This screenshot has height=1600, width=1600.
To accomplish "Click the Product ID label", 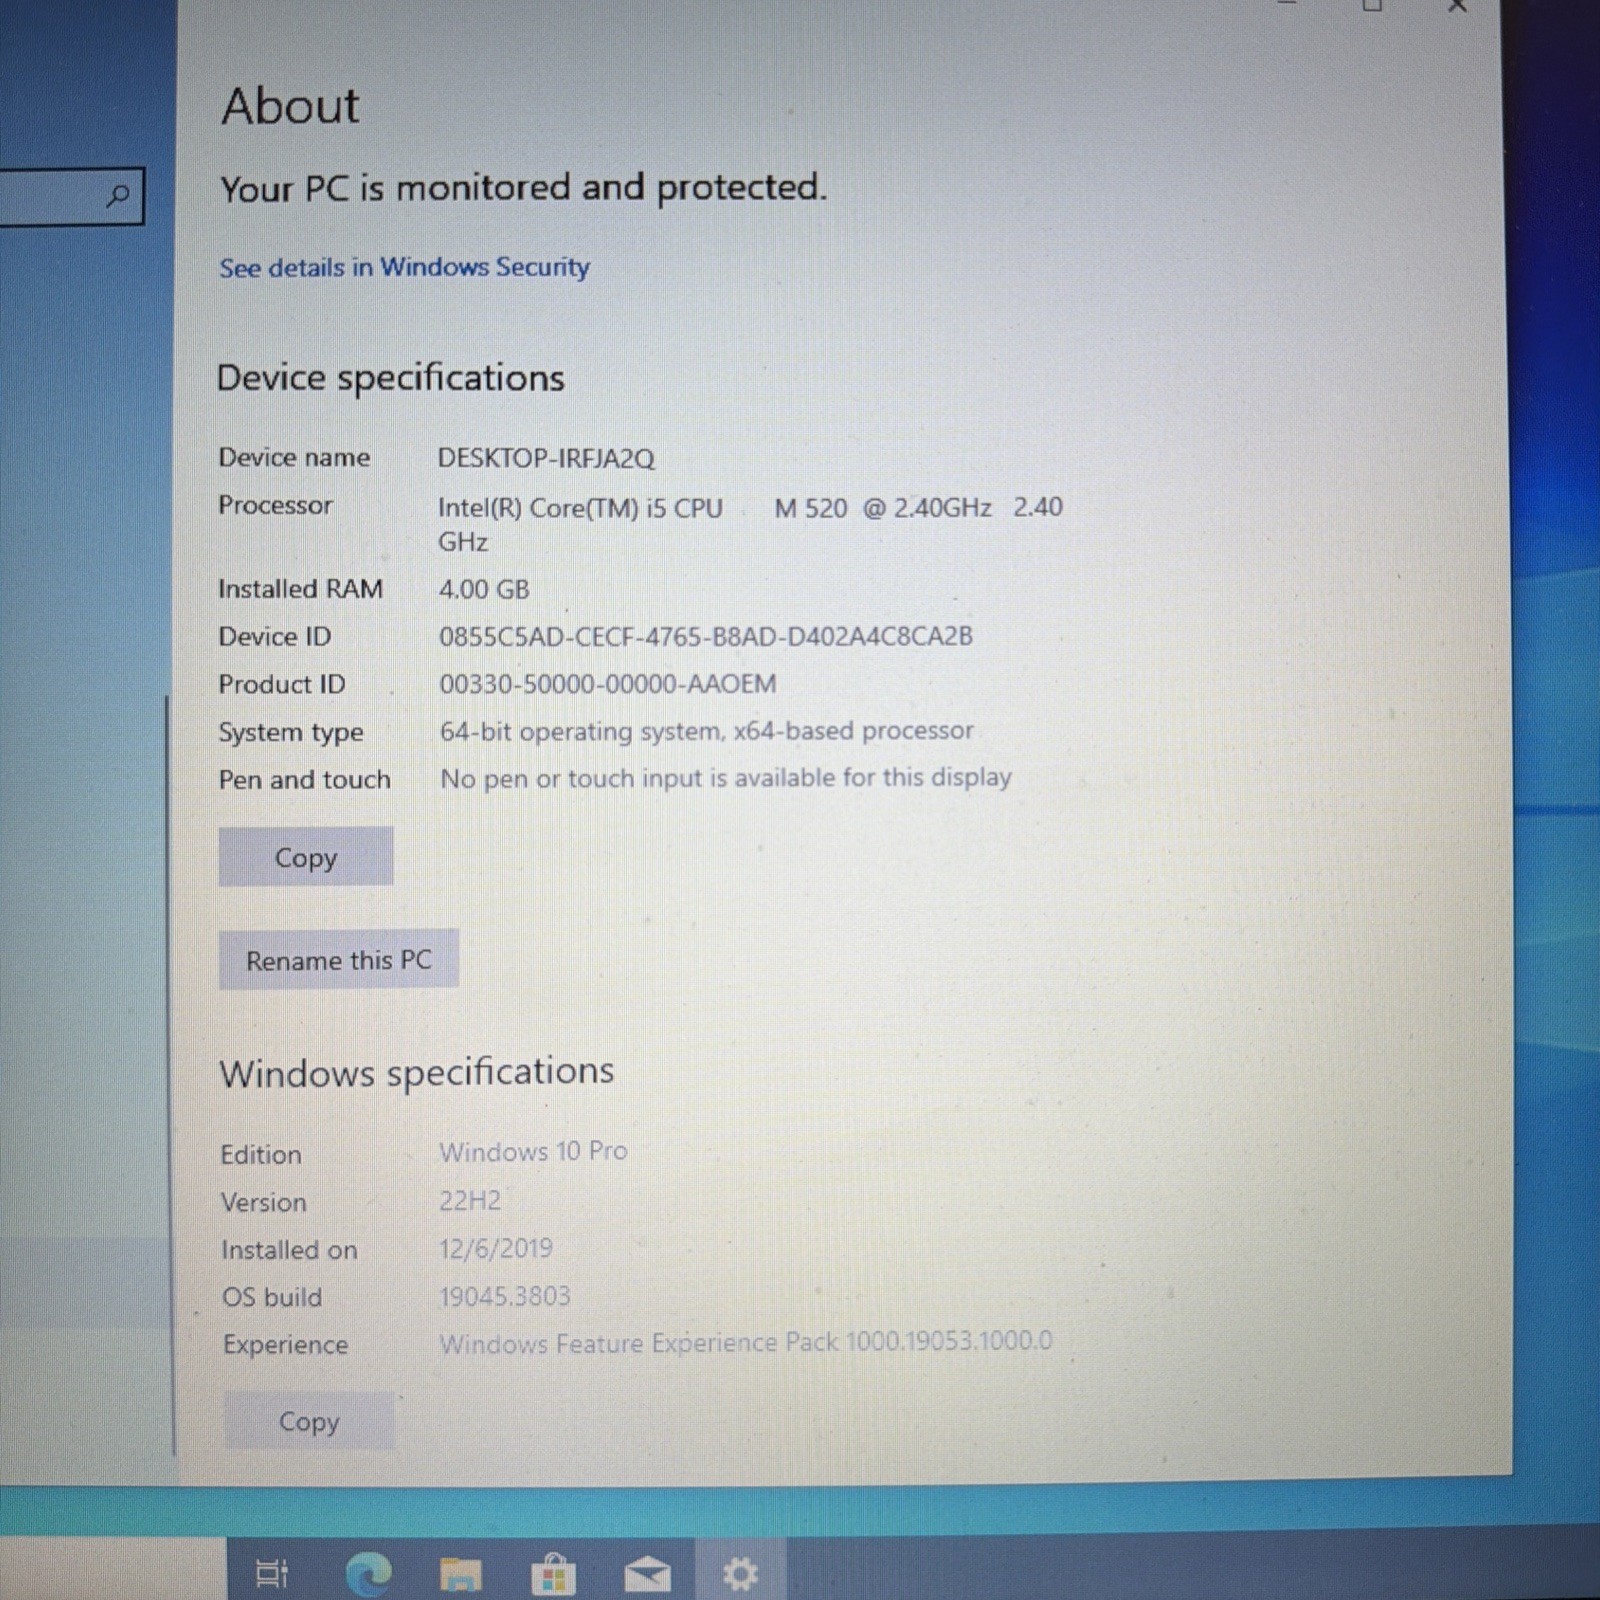I will (282, 684).
